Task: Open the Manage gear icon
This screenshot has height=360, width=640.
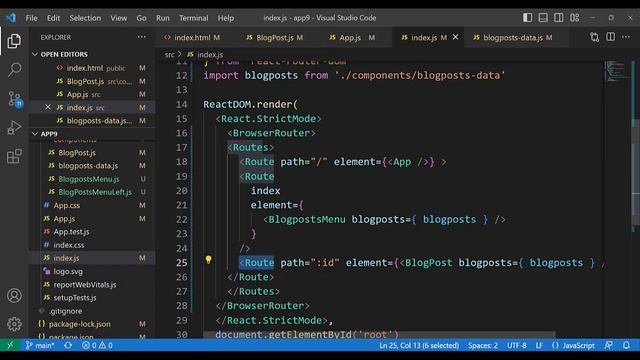Action: point(14,324)
